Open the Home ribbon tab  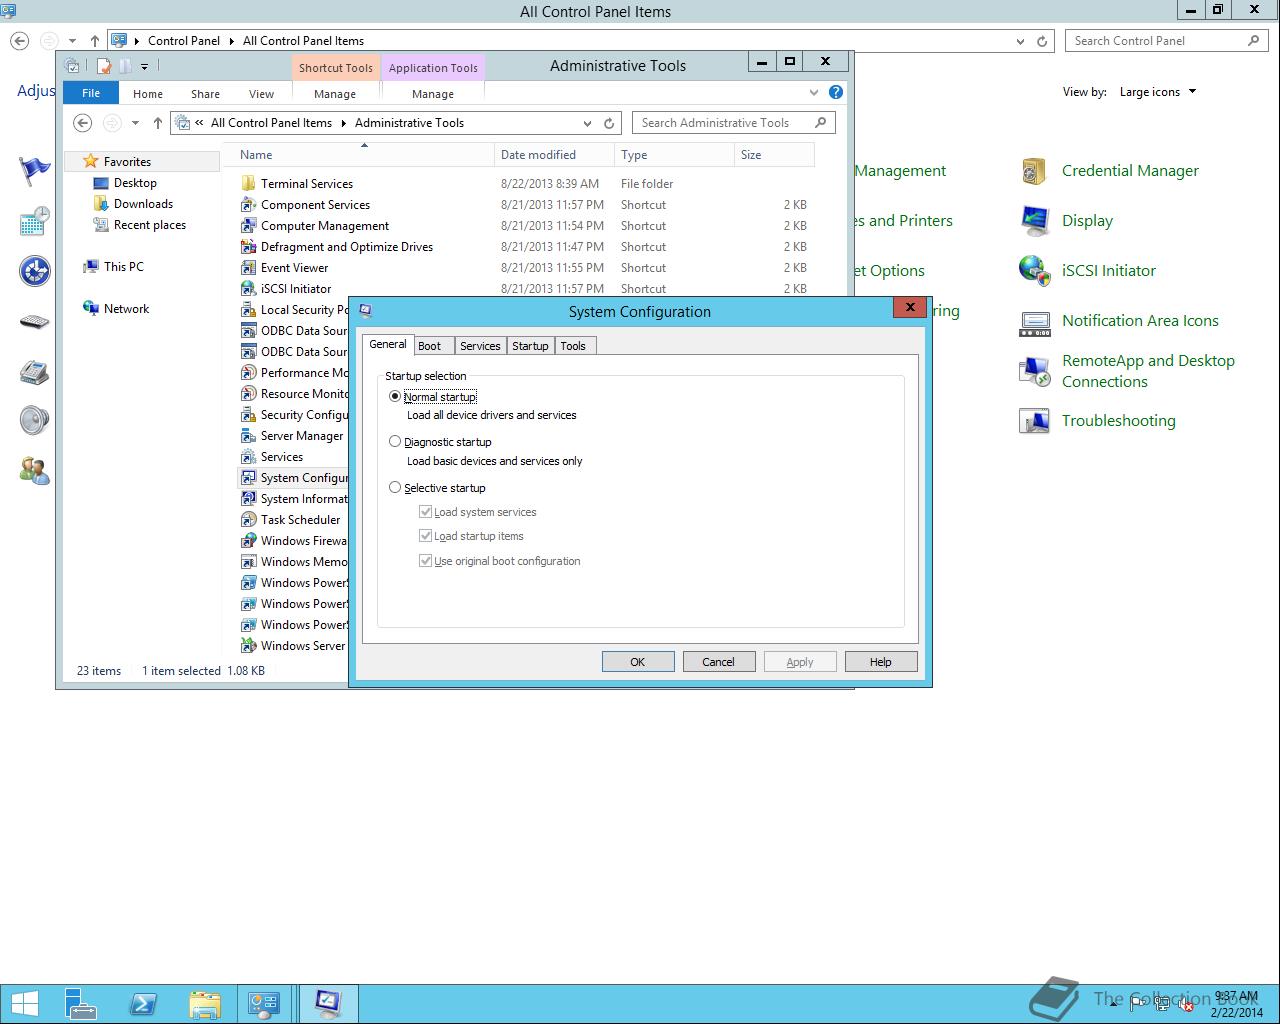coord(148,93)
